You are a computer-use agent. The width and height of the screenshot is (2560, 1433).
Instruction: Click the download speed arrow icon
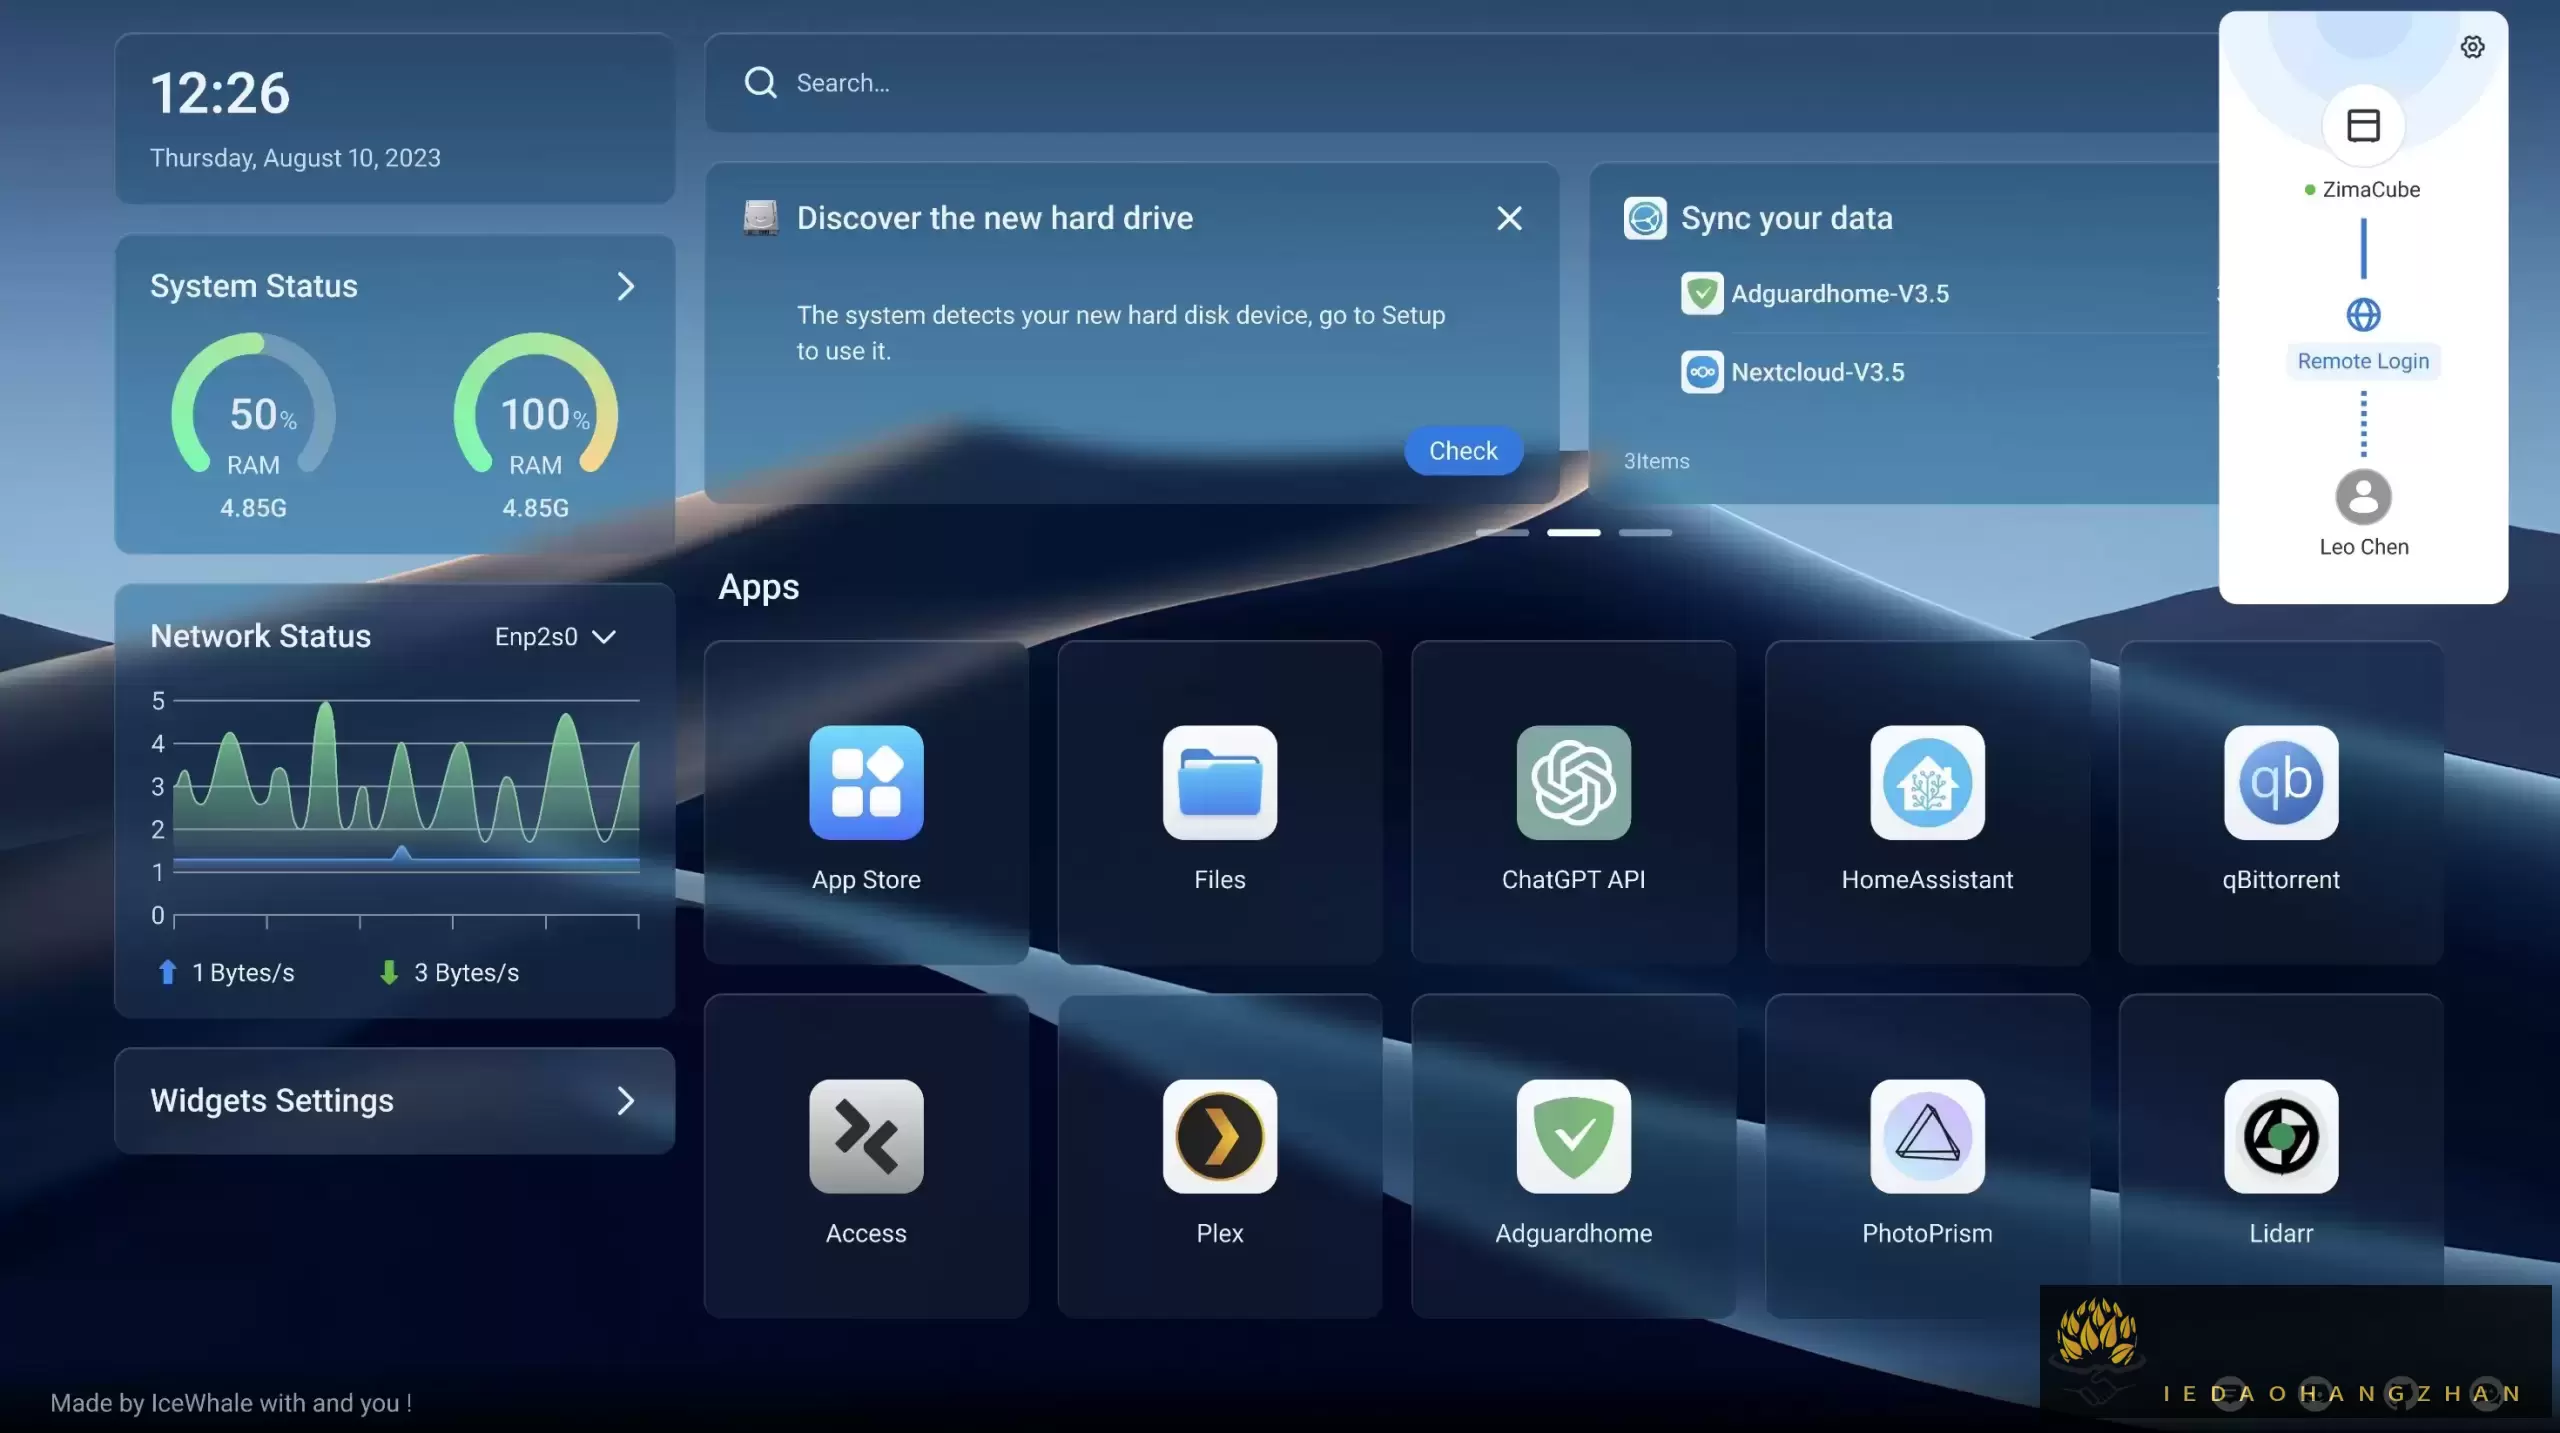tap(389, 972)
